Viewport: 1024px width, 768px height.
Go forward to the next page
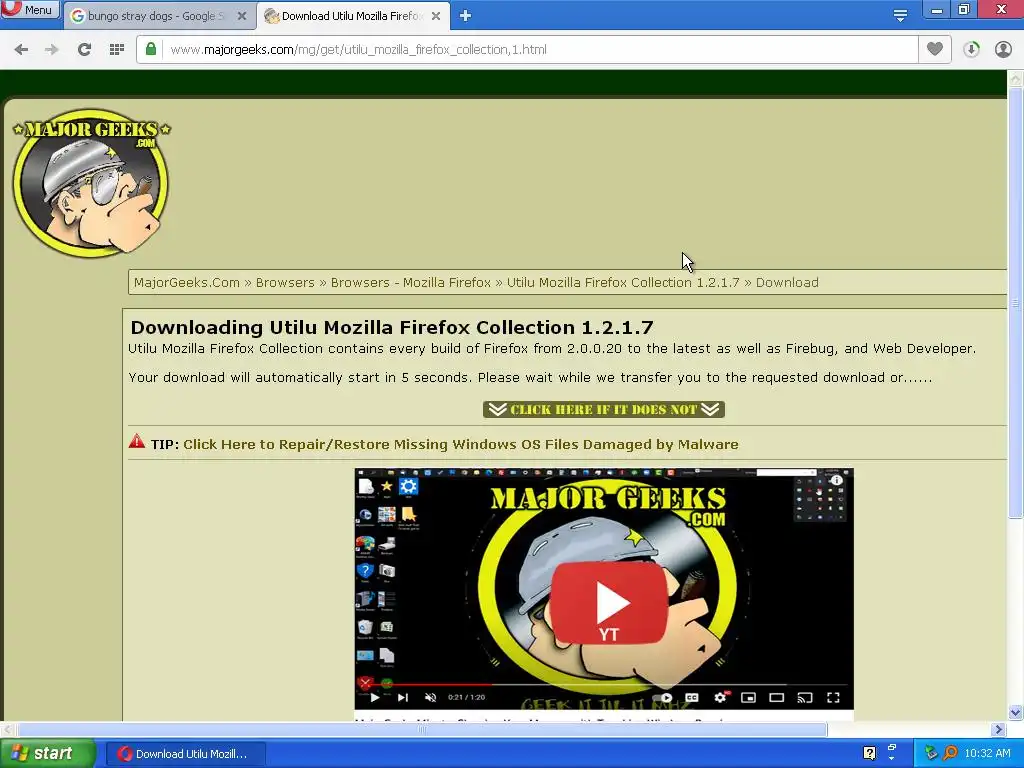pyautogui.click(x=52, y=50)
